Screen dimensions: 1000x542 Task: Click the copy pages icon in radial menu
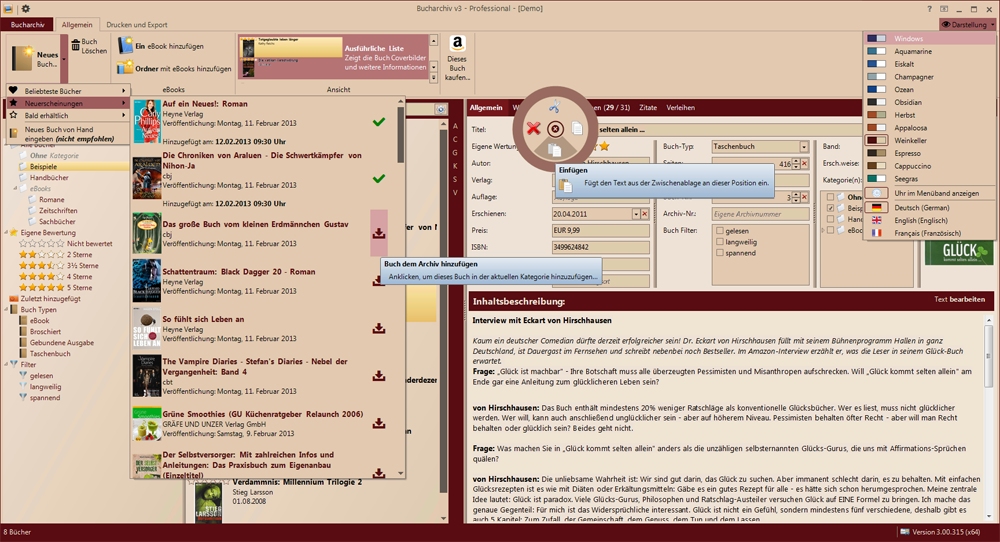[x=577, y=129]
